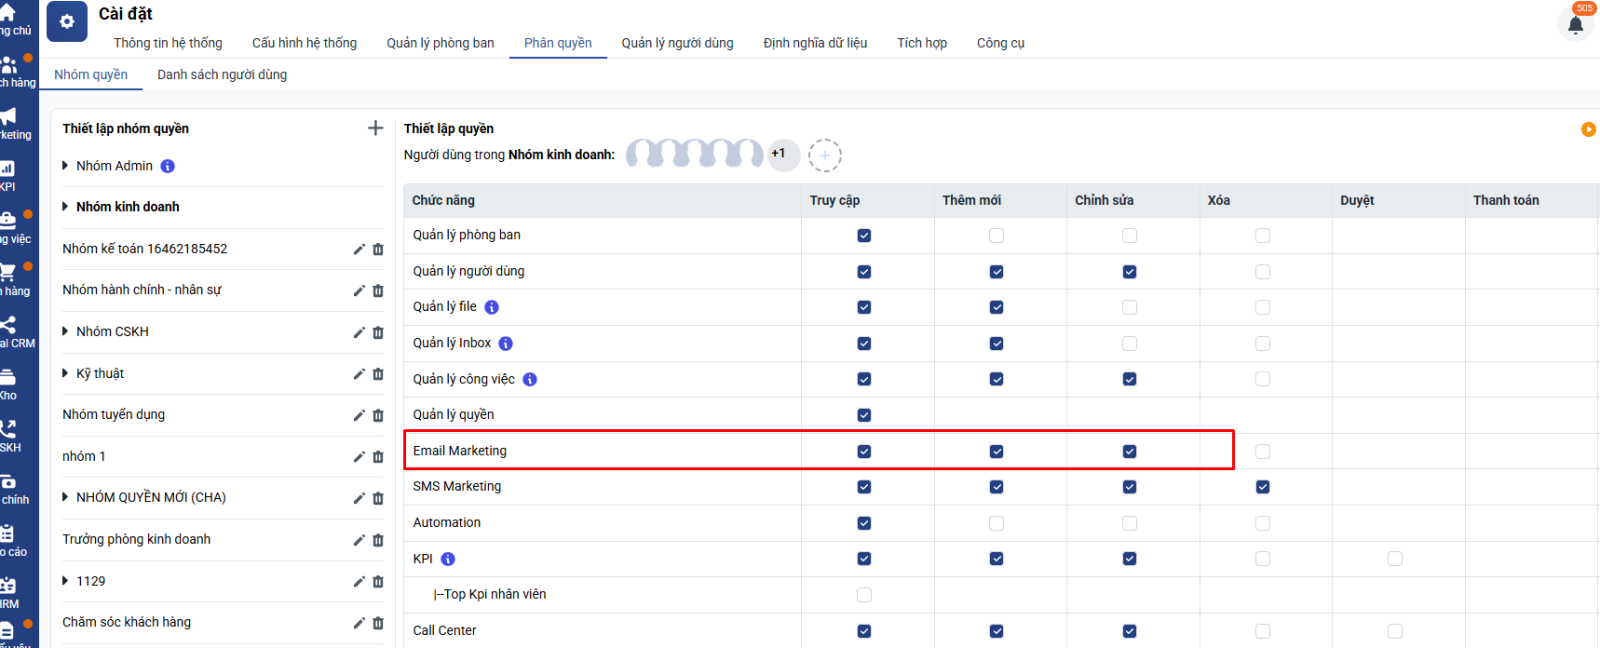Expand NHÓM QUYỀN MỚI (CHA) group
Viewport: 1600px width, 648px height.
[x=66, y=498]
